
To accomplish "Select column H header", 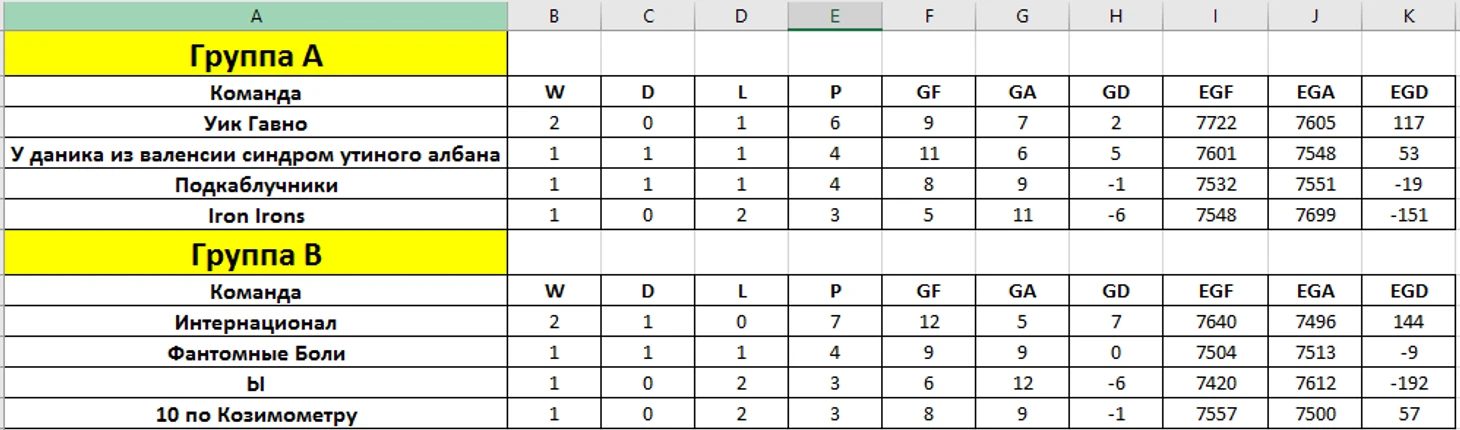I will coord(1115,15).
